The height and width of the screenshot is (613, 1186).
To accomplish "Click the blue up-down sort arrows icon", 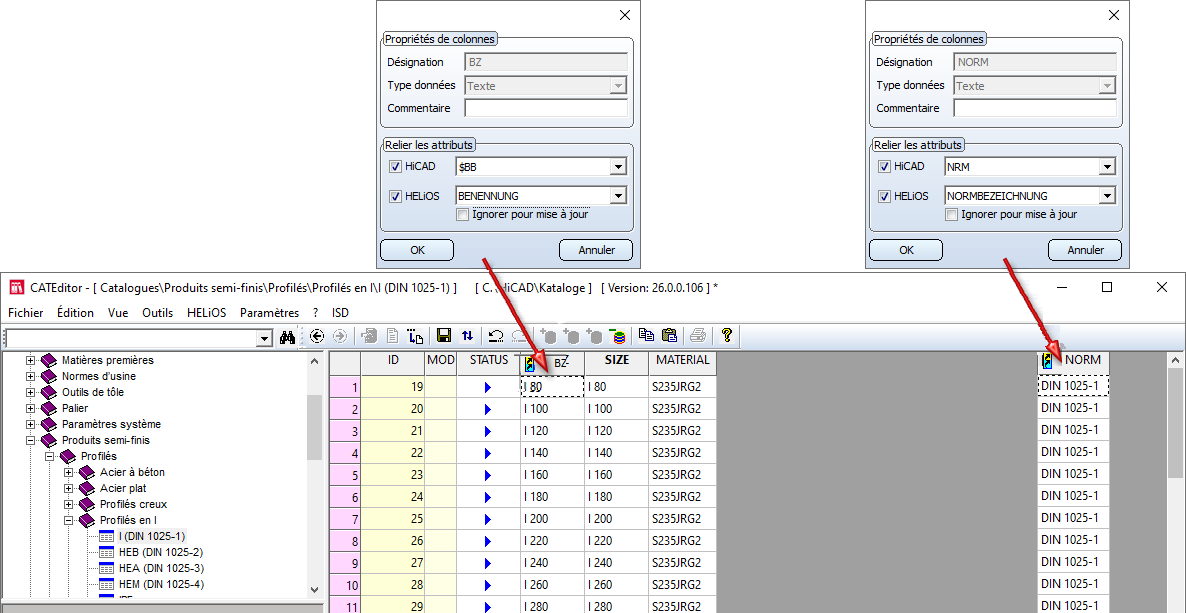I will tap(466, 336).
